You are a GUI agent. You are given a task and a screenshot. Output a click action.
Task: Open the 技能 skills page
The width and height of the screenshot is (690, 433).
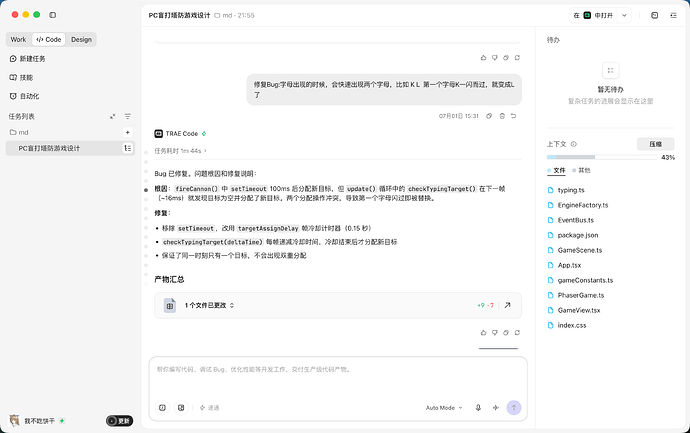(21, 77)
